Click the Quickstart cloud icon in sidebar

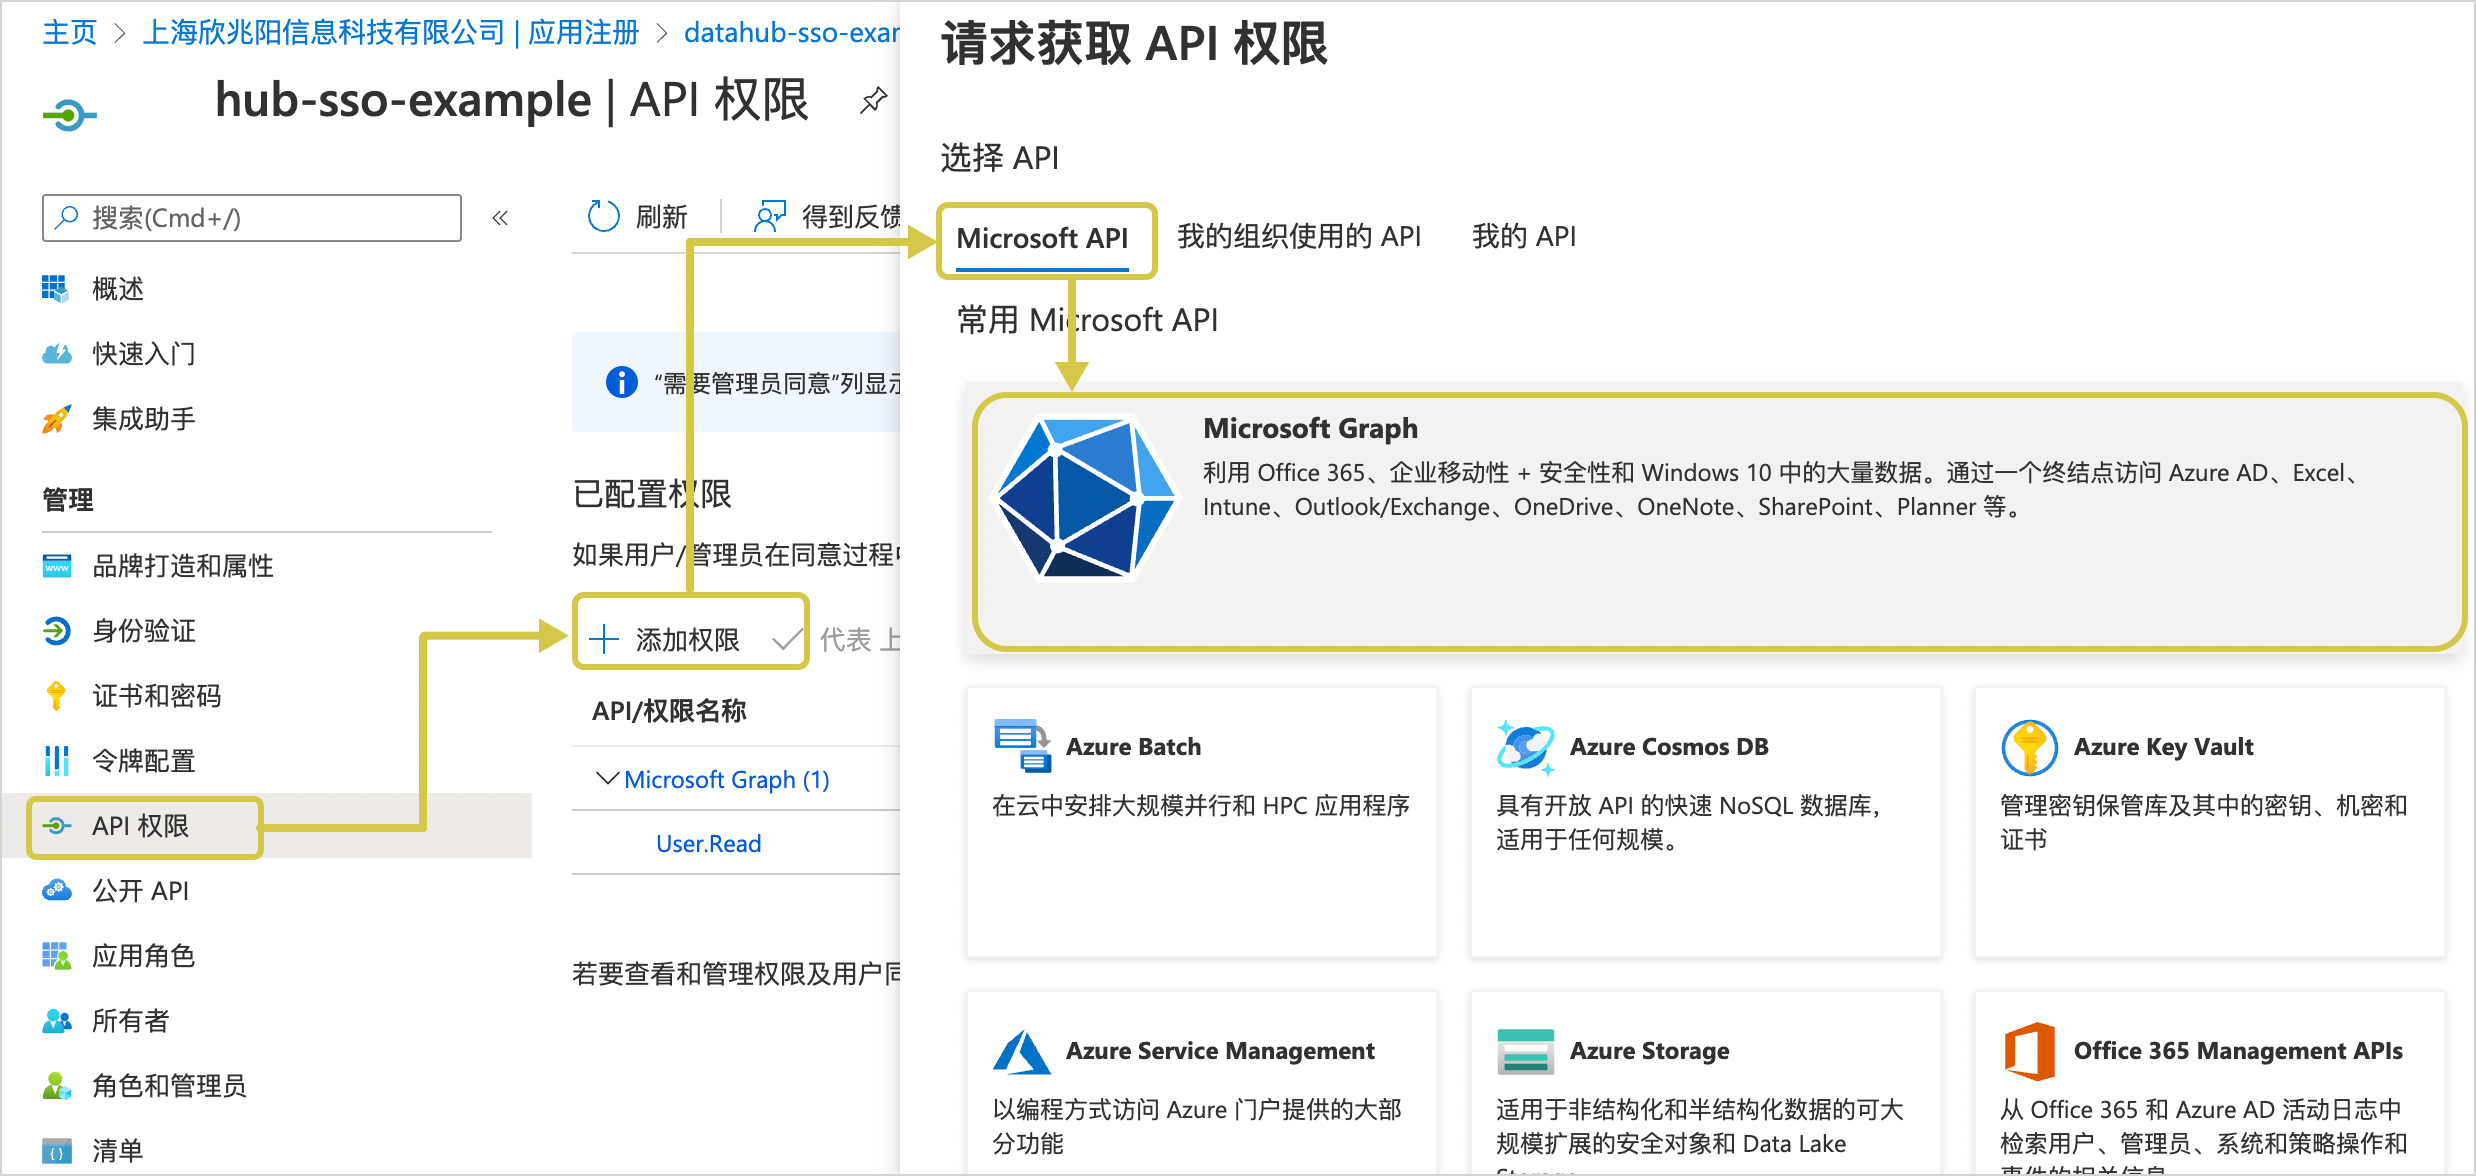point(56,354)
